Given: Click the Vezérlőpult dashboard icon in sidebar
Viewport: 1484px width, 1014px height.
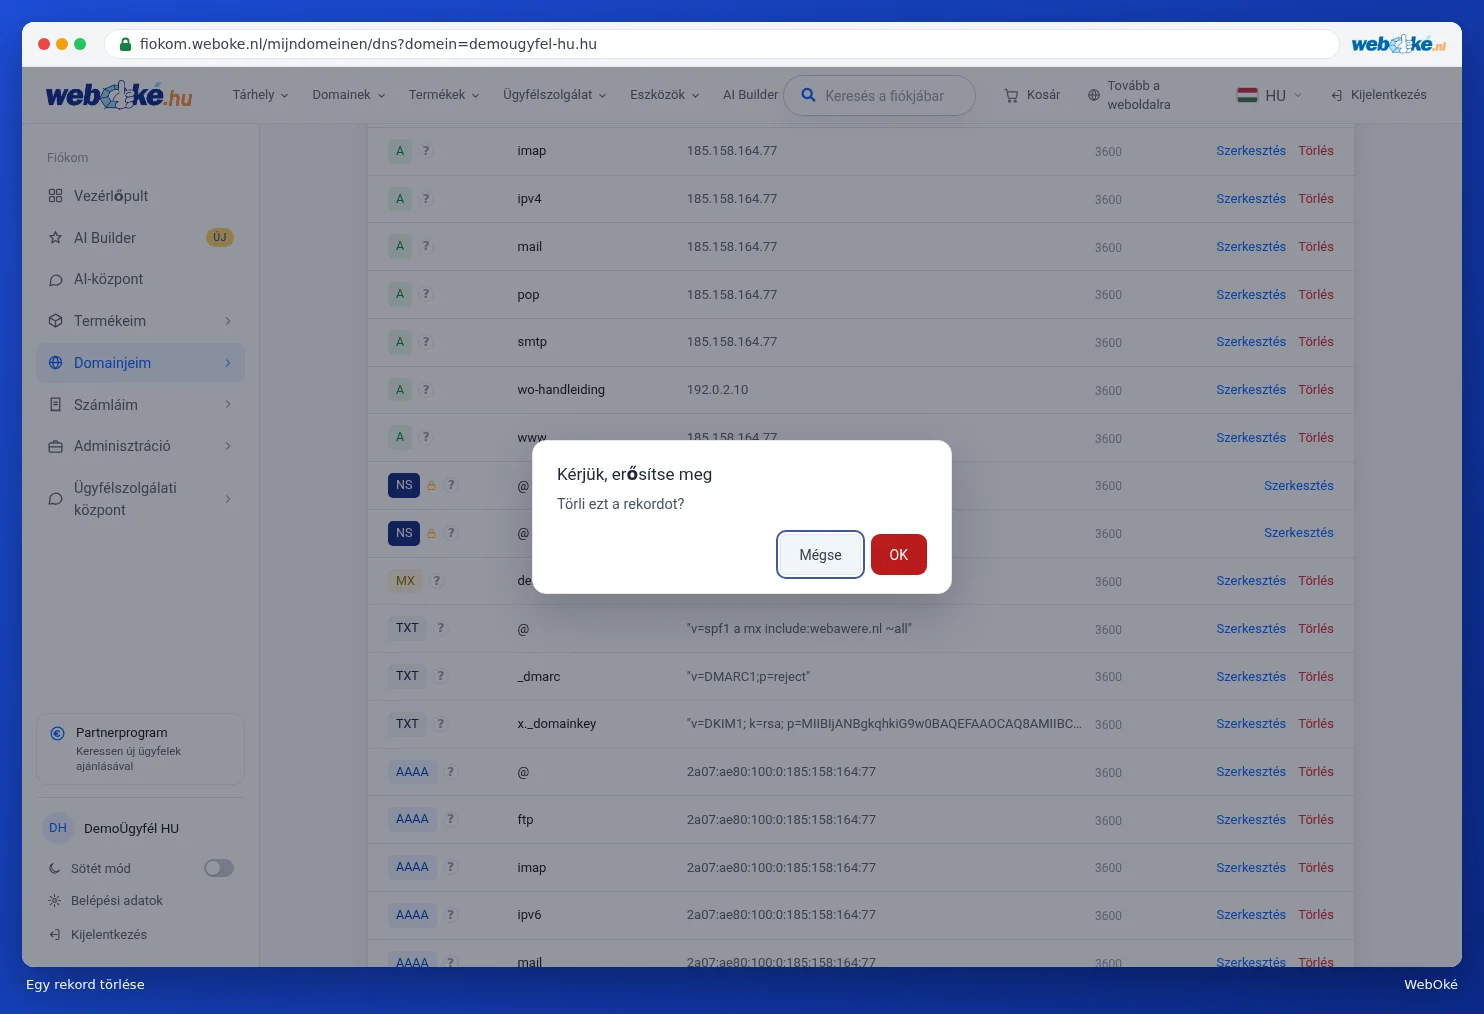Looking at the screenshot, I should (55, 196).
